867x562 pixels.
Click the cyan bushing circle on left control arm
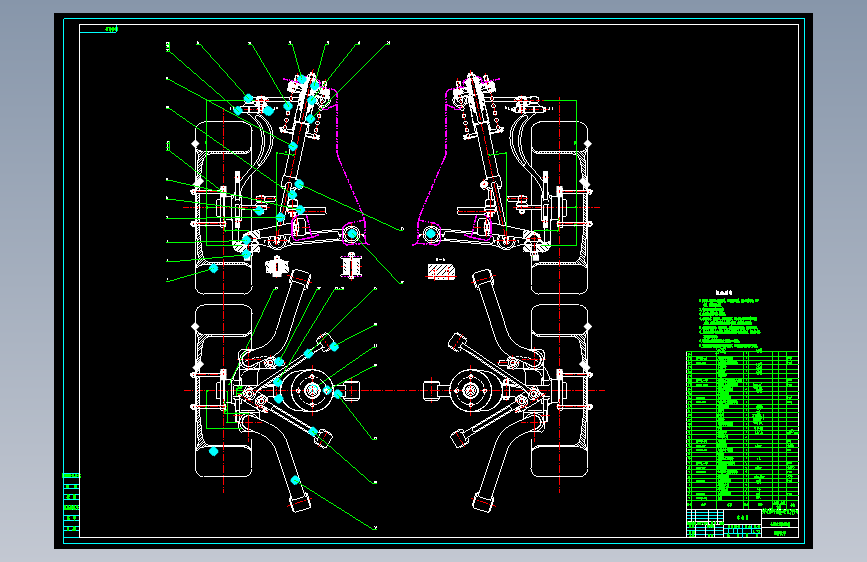(352, 234)
